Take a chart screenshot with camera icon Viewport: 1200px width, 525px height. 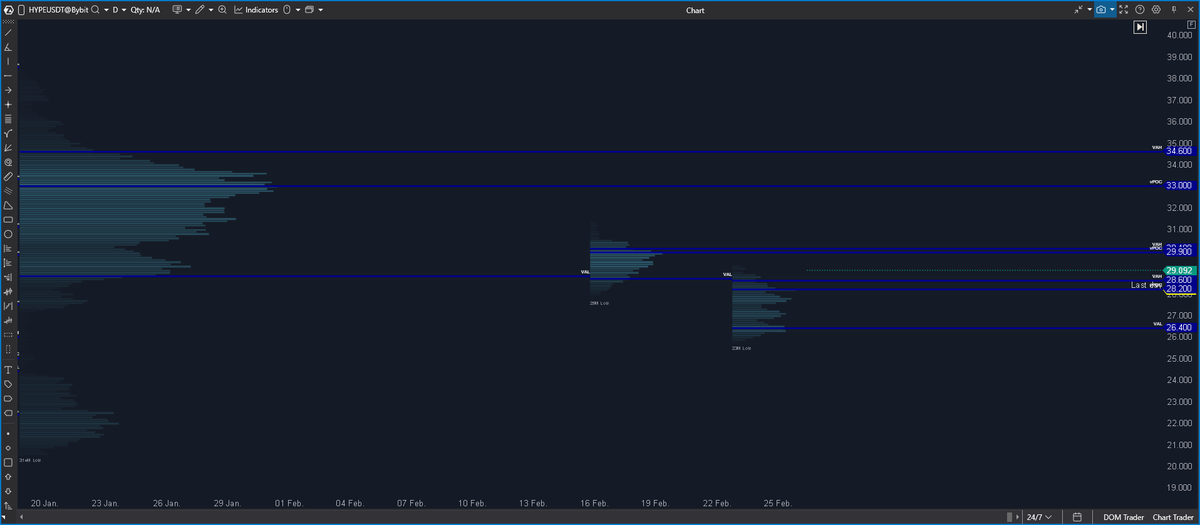[x=1101, y=9]
